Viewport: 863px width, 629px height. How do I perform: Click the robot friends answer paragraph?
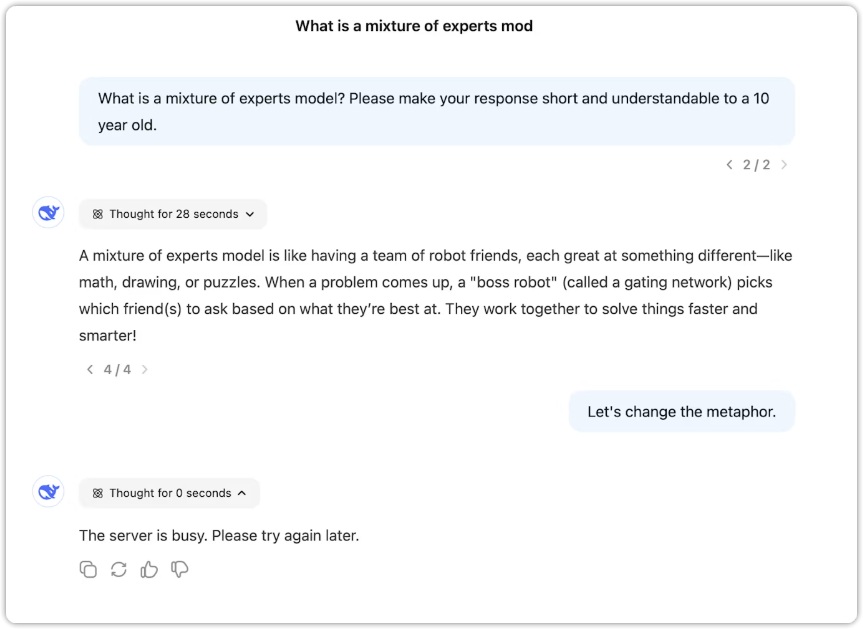click(x=435, y=296)
